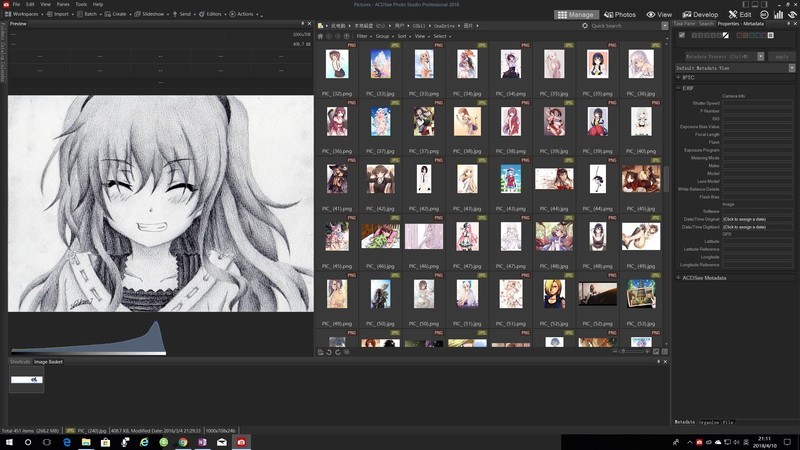Switch to Edit mode
The height and width of the screenshot is (450, 800).
pyautogui.click(x=740, y=14)
